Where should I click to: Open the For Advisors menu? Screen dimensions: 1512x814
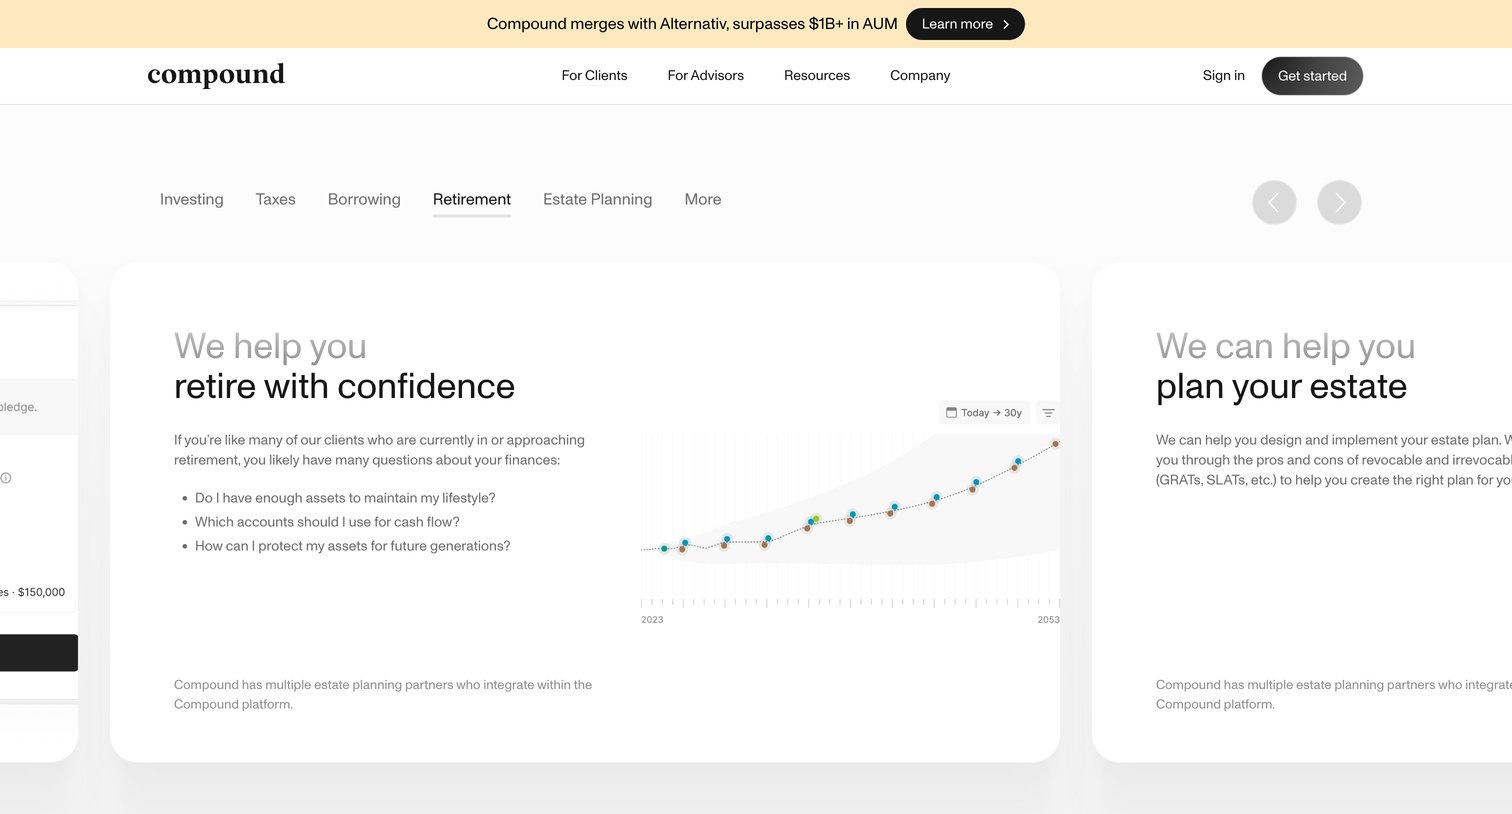coord(706,76)
